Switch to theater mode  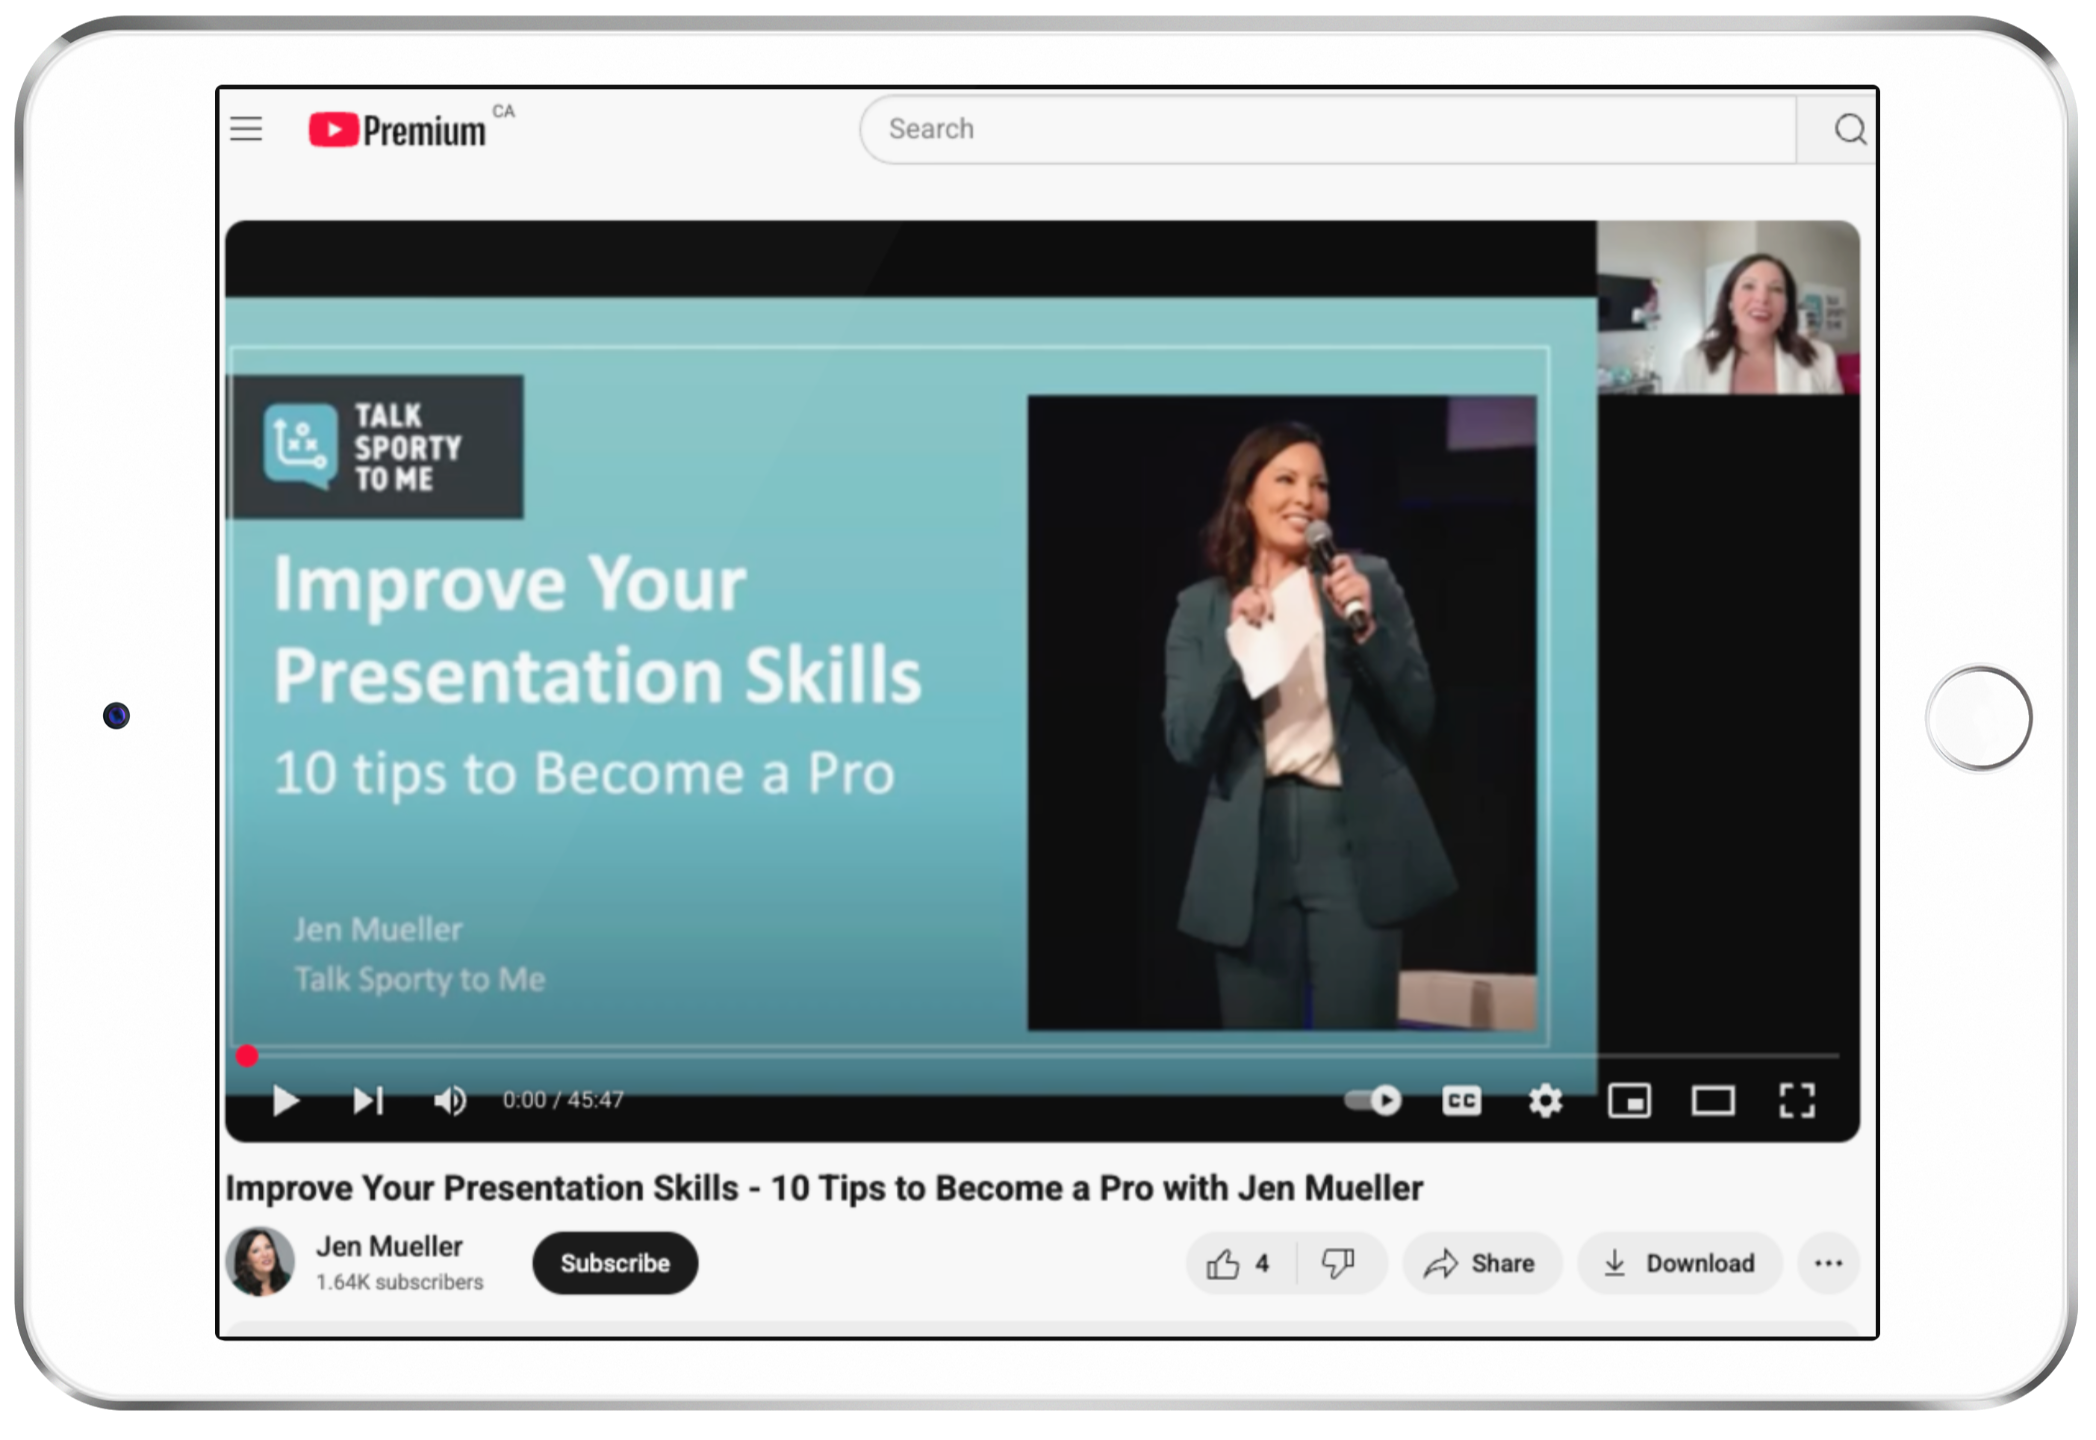coord(1713,1101)
